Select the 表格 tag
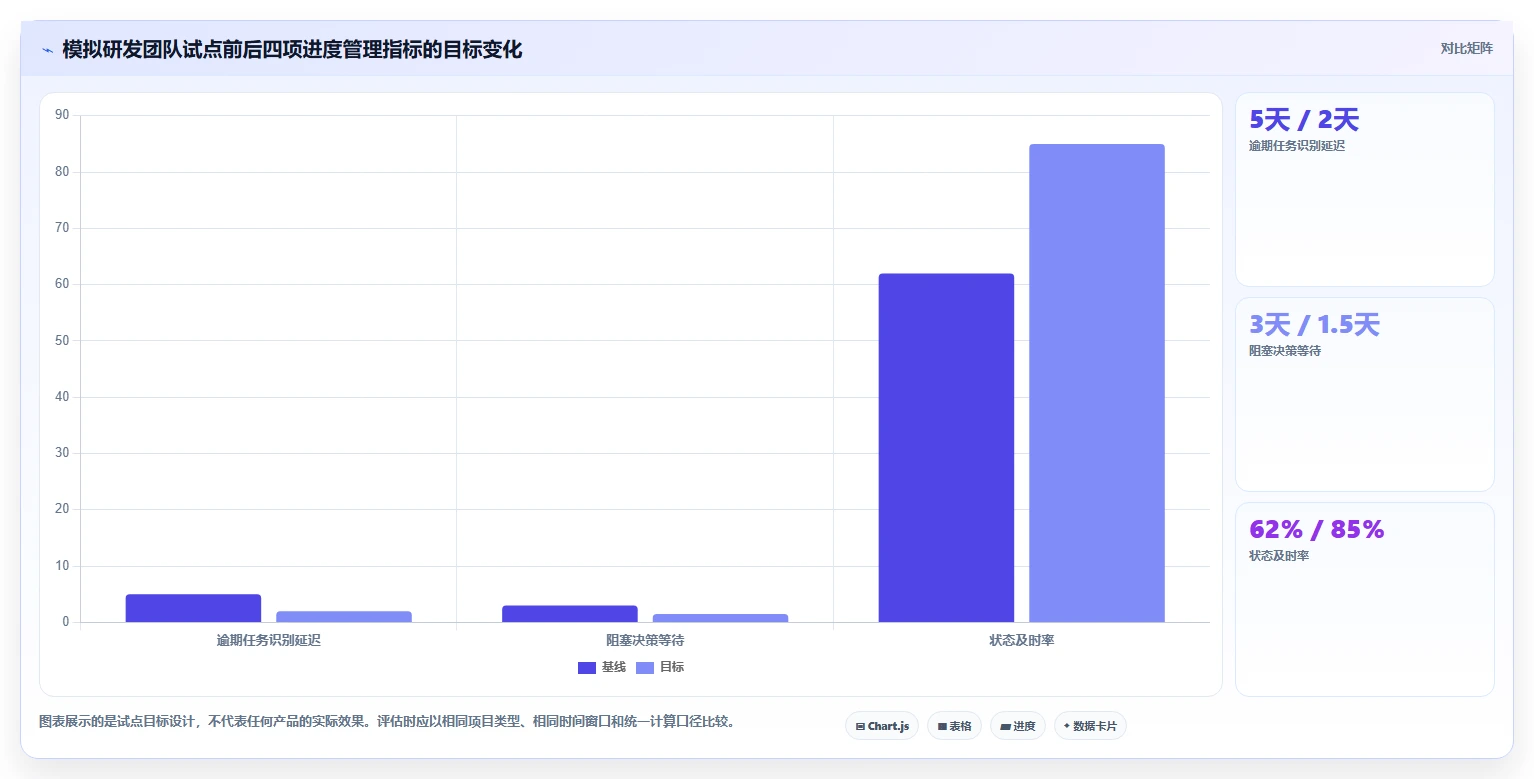The height and width of the screenshot is (779, 1534). tap(954, 726)
